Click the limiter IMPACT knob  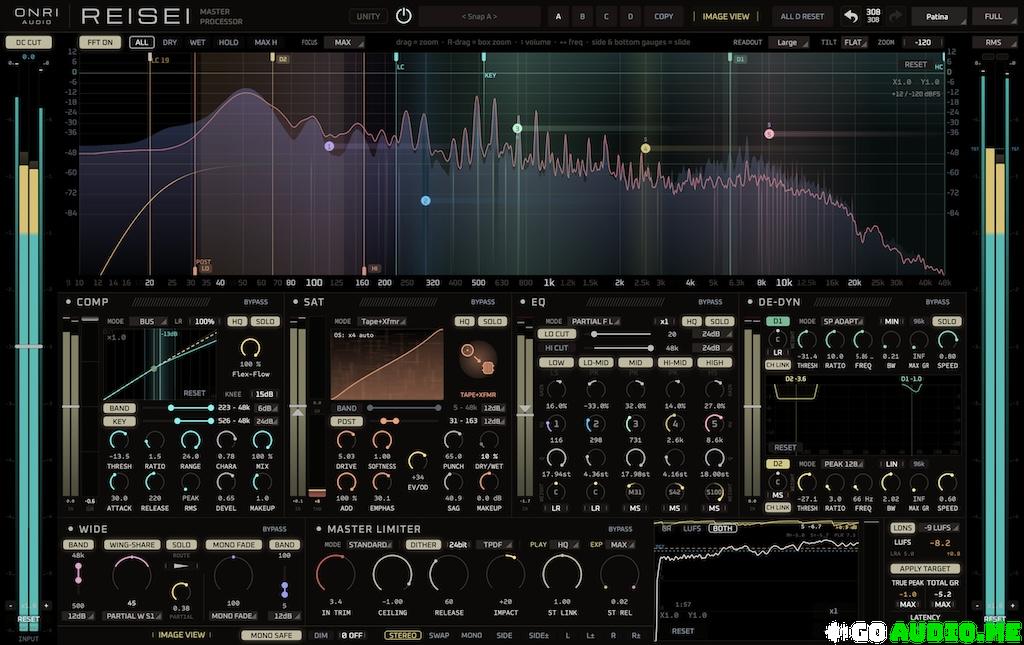point(505,575)
